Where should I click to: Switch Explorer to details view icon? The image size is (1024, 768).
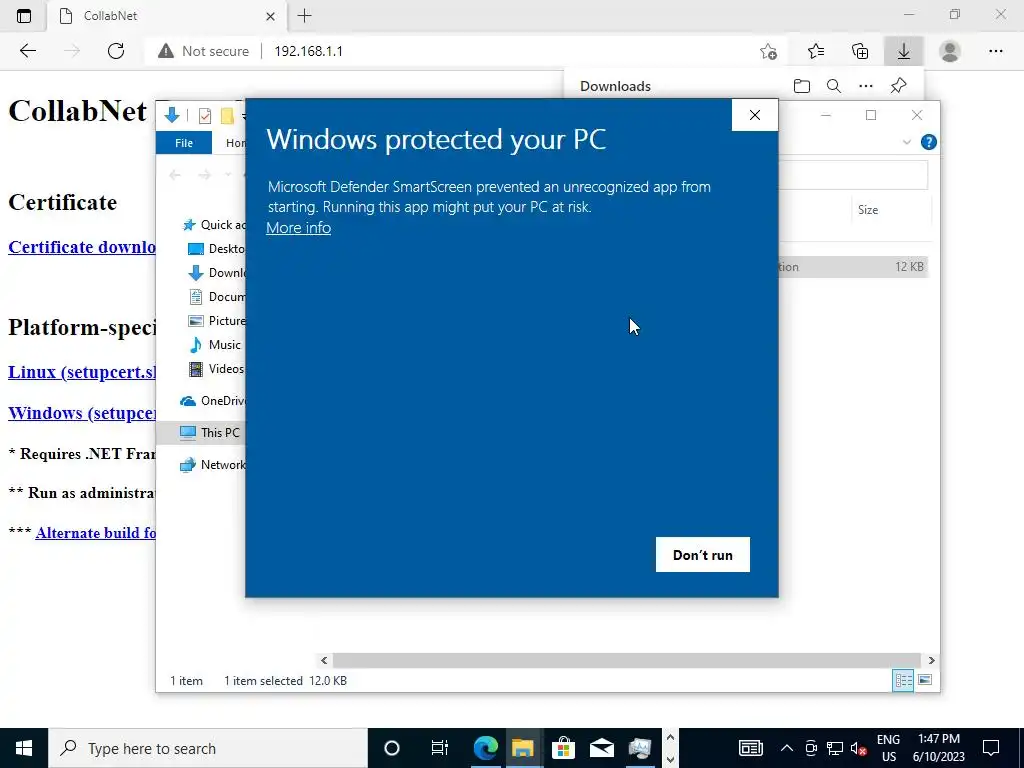coord(903,680)
